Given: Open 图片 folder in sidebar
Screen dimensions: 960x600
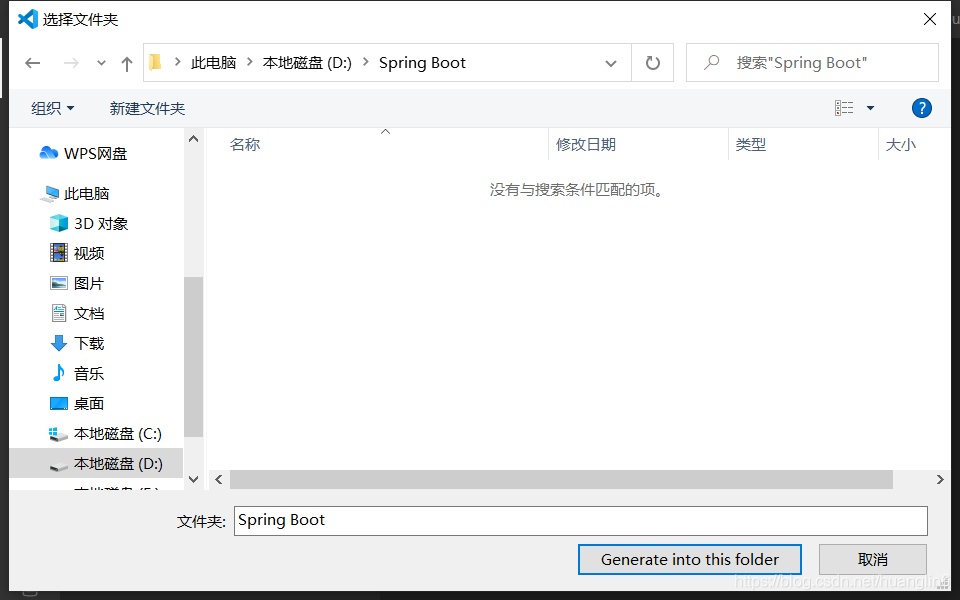Looking at the screenshot, I should coord(77,283).
